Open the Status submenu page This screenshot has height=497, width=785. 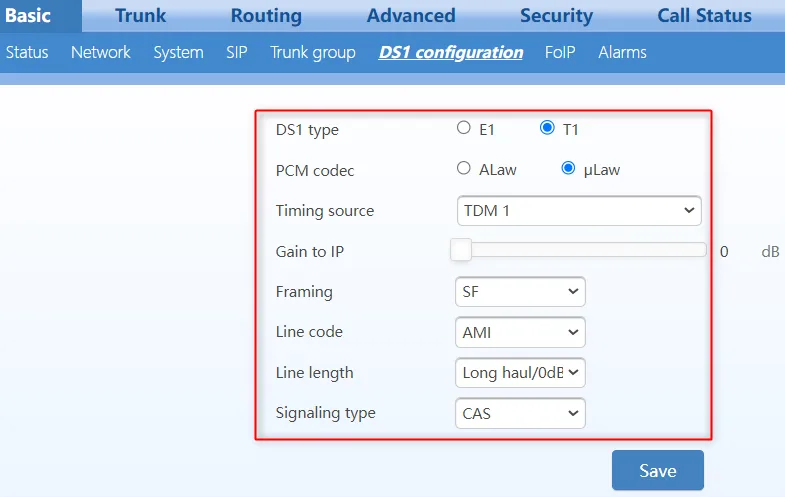tap(27, 52)
